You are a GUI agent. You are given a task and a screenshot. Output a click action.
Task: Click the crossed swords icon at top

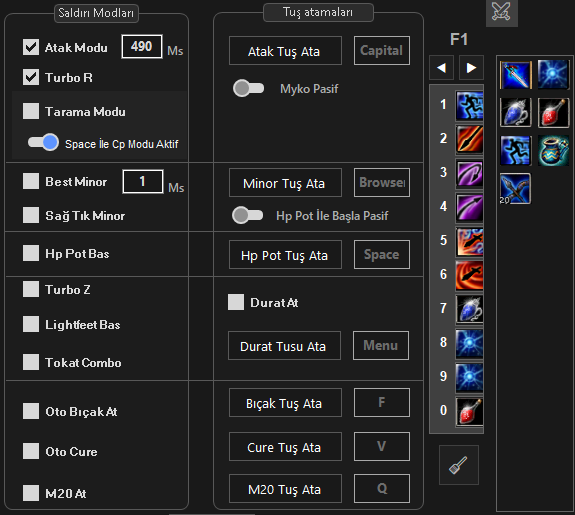501,12
